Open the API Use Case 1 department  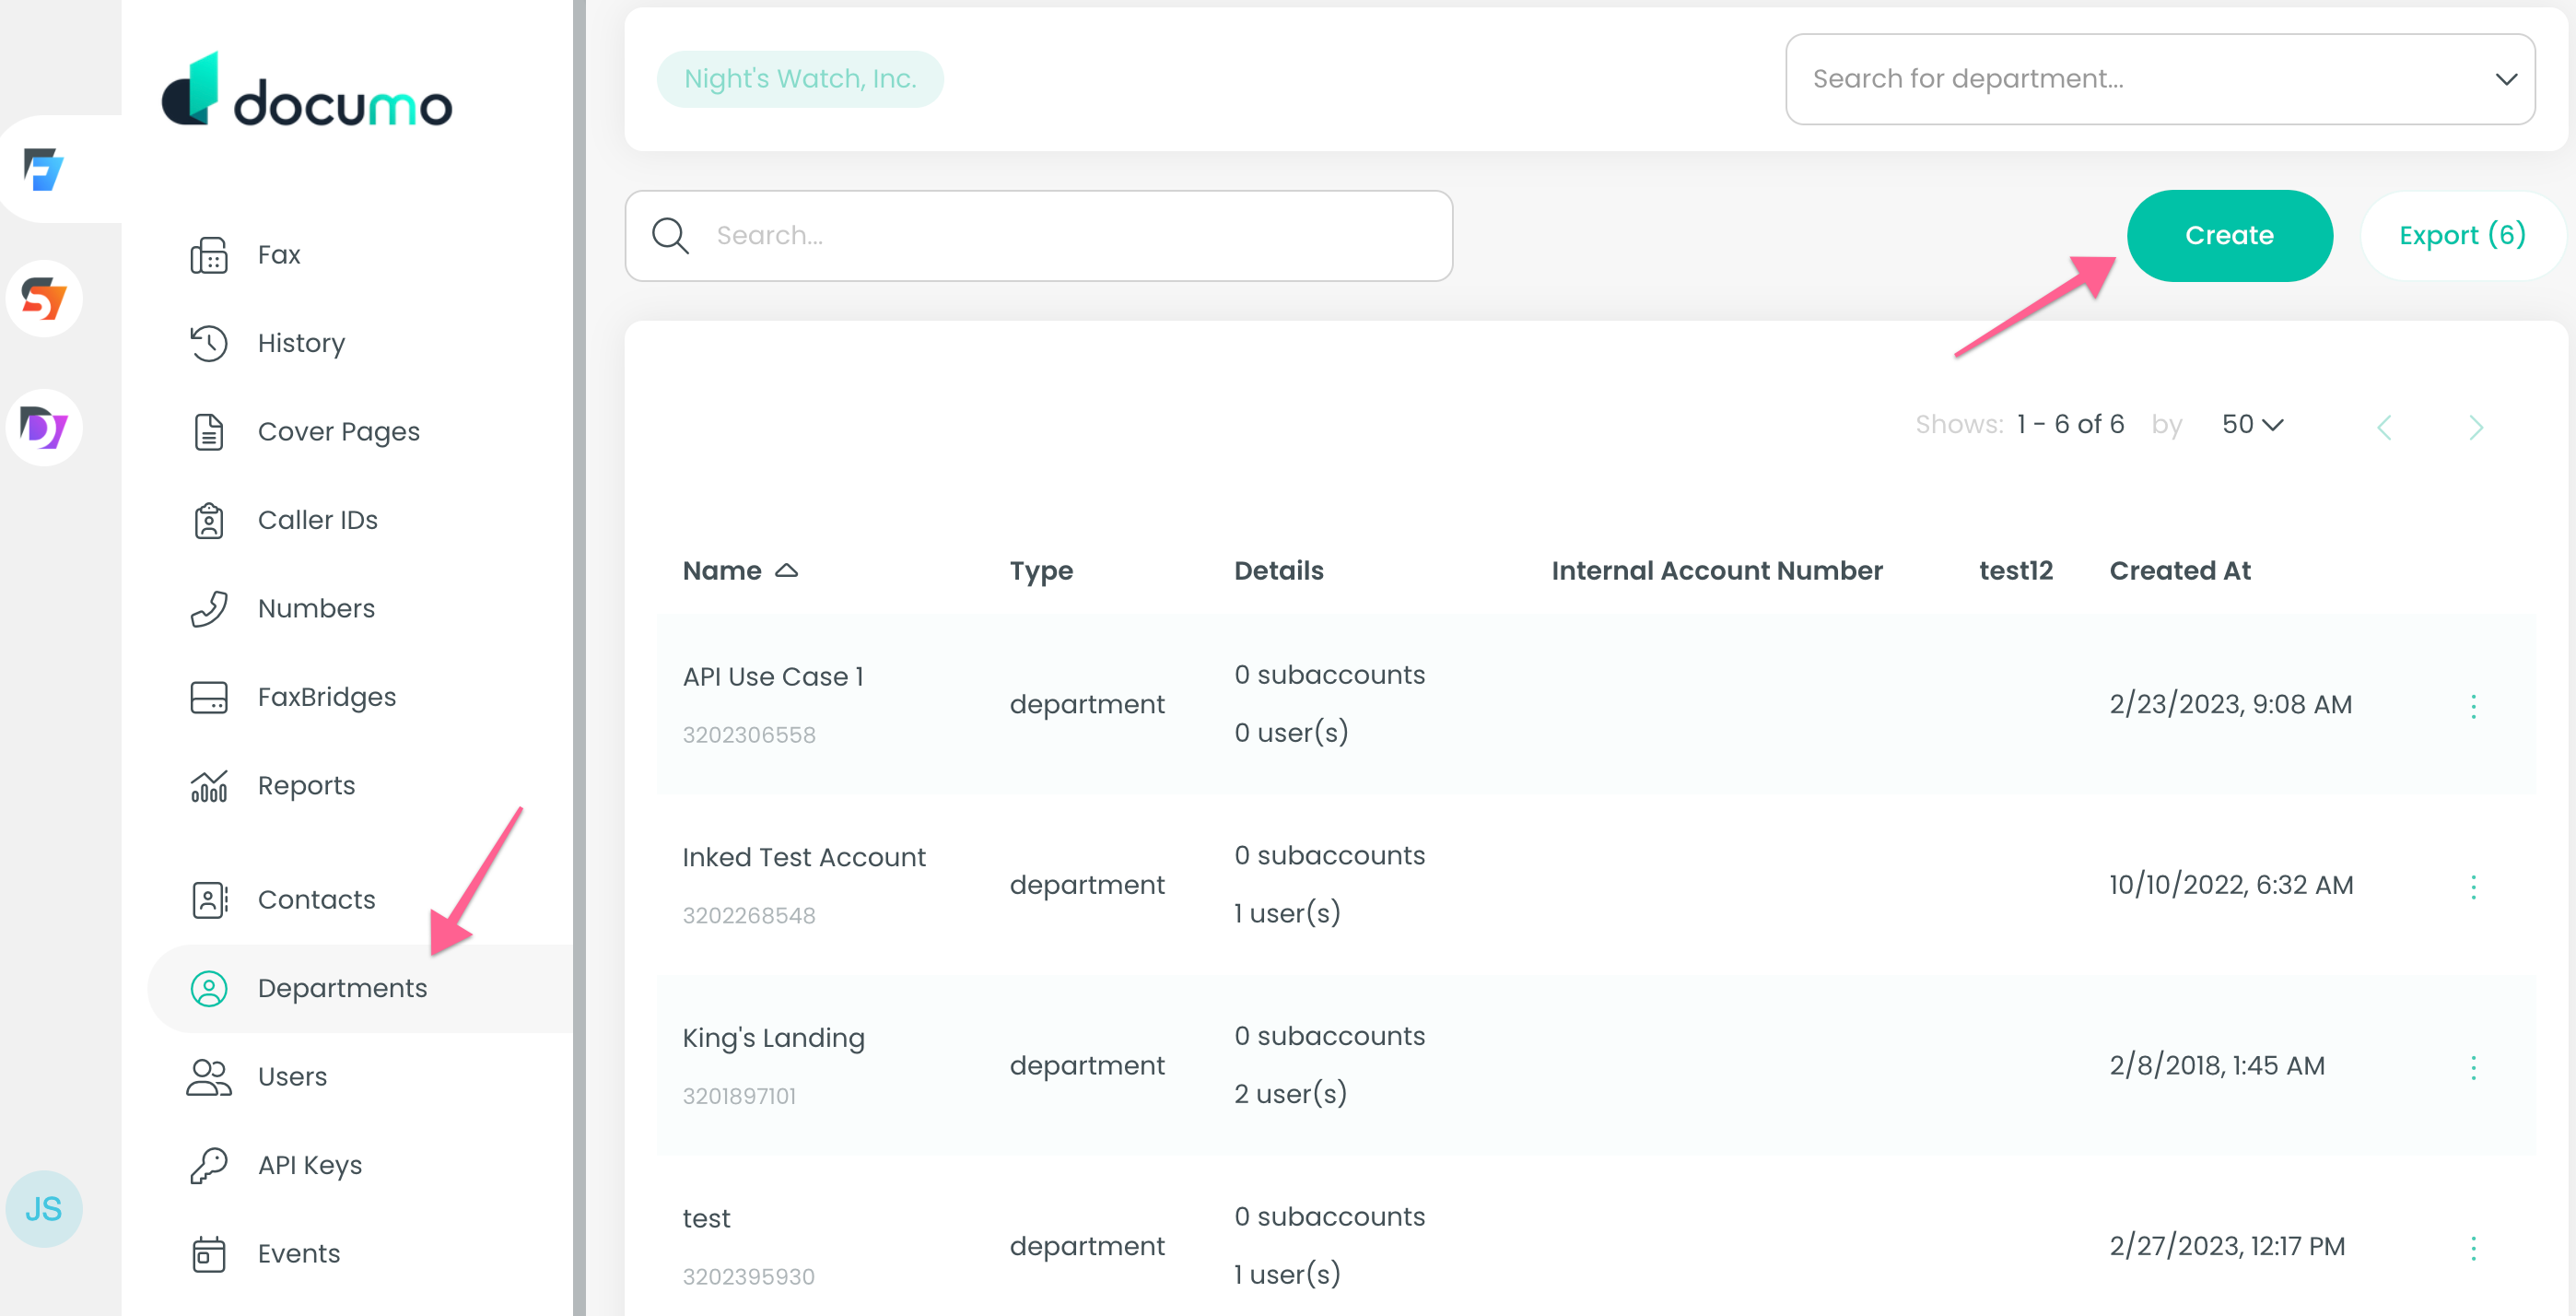coord(773,676)
